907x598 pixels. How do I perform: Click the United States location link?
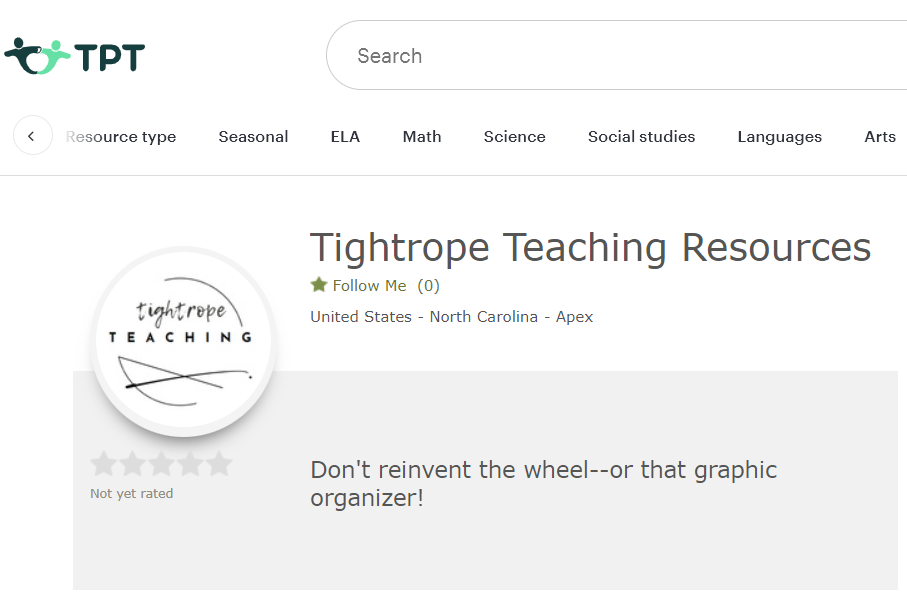coord(361,317)
